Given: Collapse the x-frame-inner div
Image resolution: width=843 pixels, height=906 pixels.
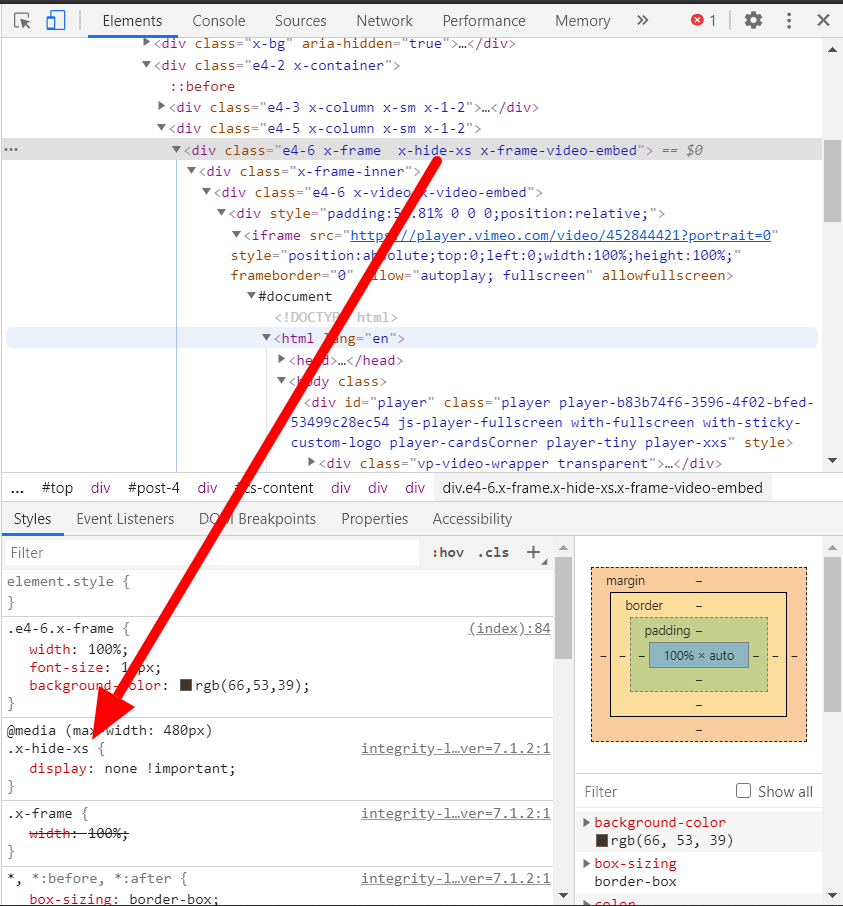Looking at the screenshot, I should pos(192,170).
